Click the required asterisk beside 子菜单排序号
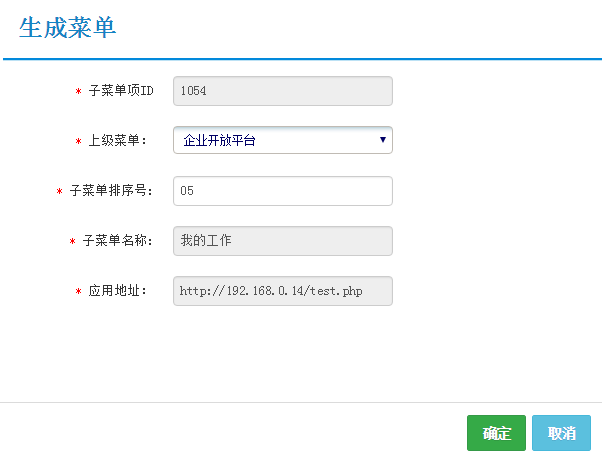 click(x=59, y=192)
